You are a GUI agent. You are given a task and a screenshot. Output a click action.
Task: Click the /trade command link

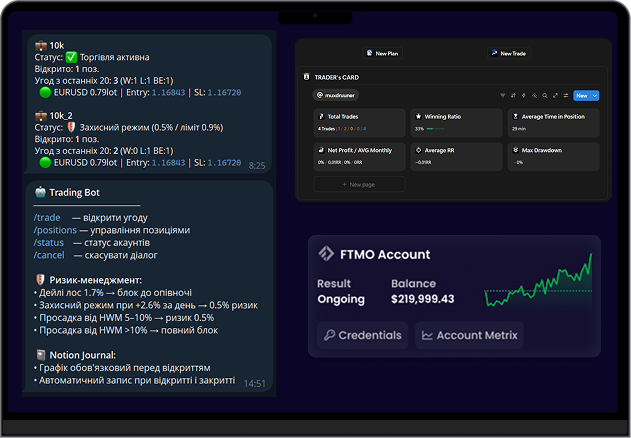pos(47,218)
